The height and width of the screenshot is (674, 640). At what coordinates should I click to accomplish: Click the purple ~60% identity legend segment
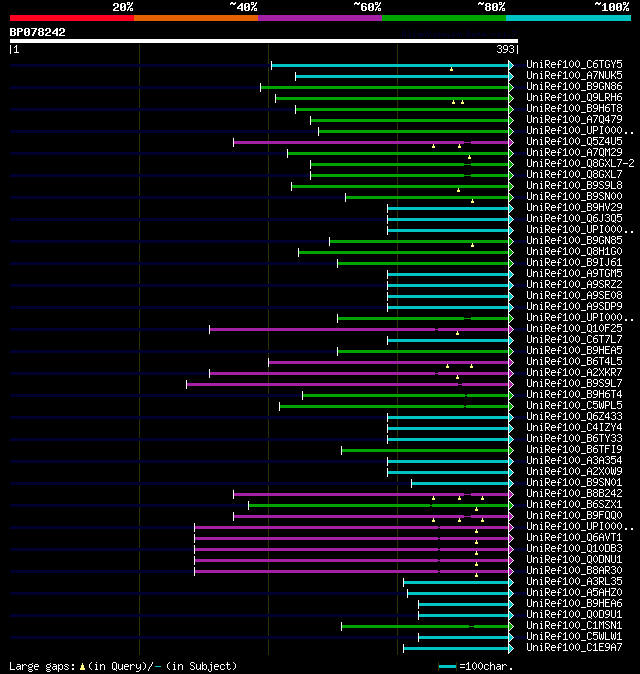pos(320,18)
